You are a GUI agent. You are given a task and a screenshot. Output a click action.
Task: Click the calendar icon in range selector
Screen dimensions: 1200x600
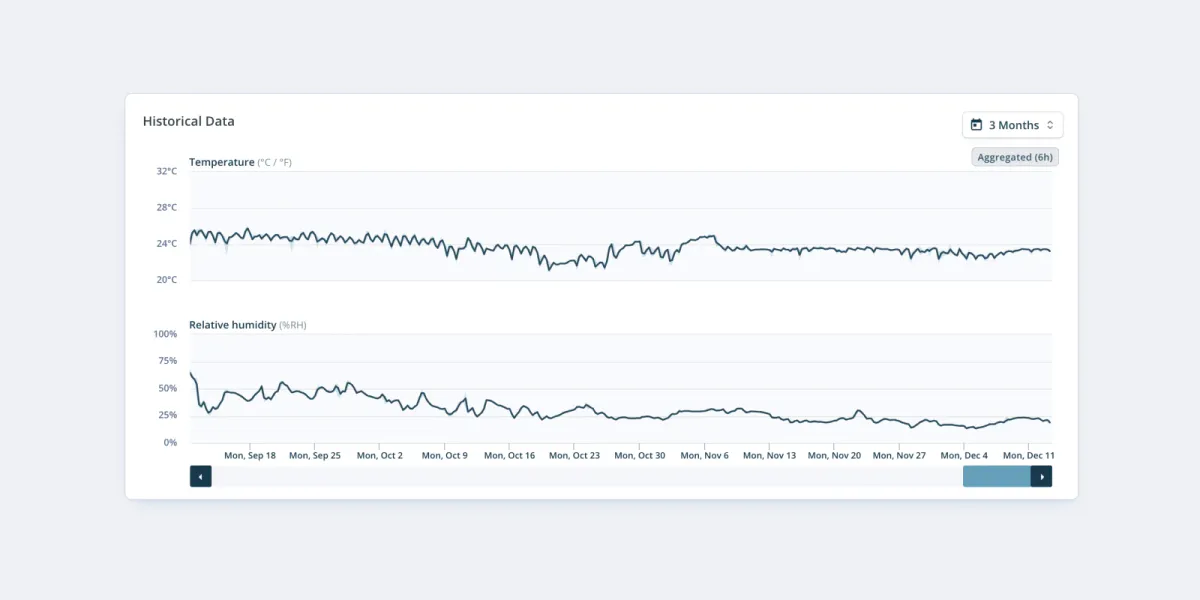coord(976,125)
